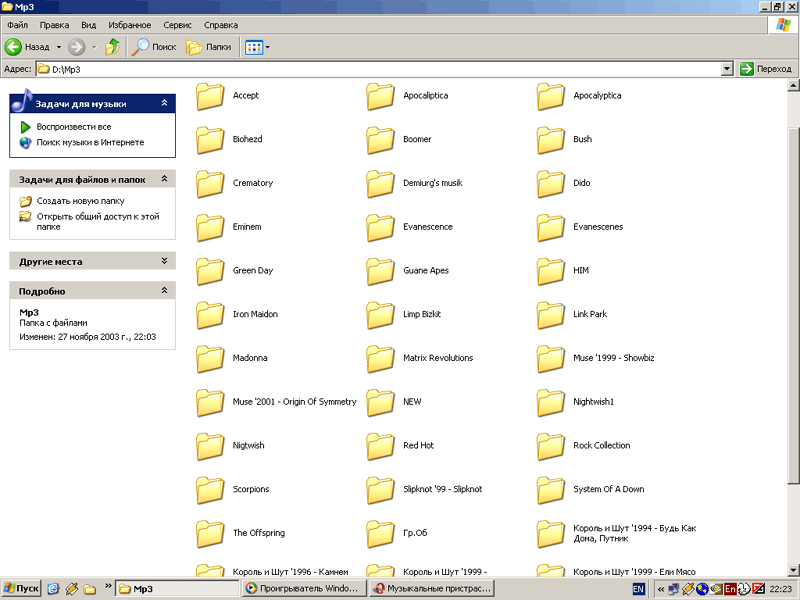This screenshot has width=800, height=600.
Task: Select the System Of A Down folder
Action: 608,489
